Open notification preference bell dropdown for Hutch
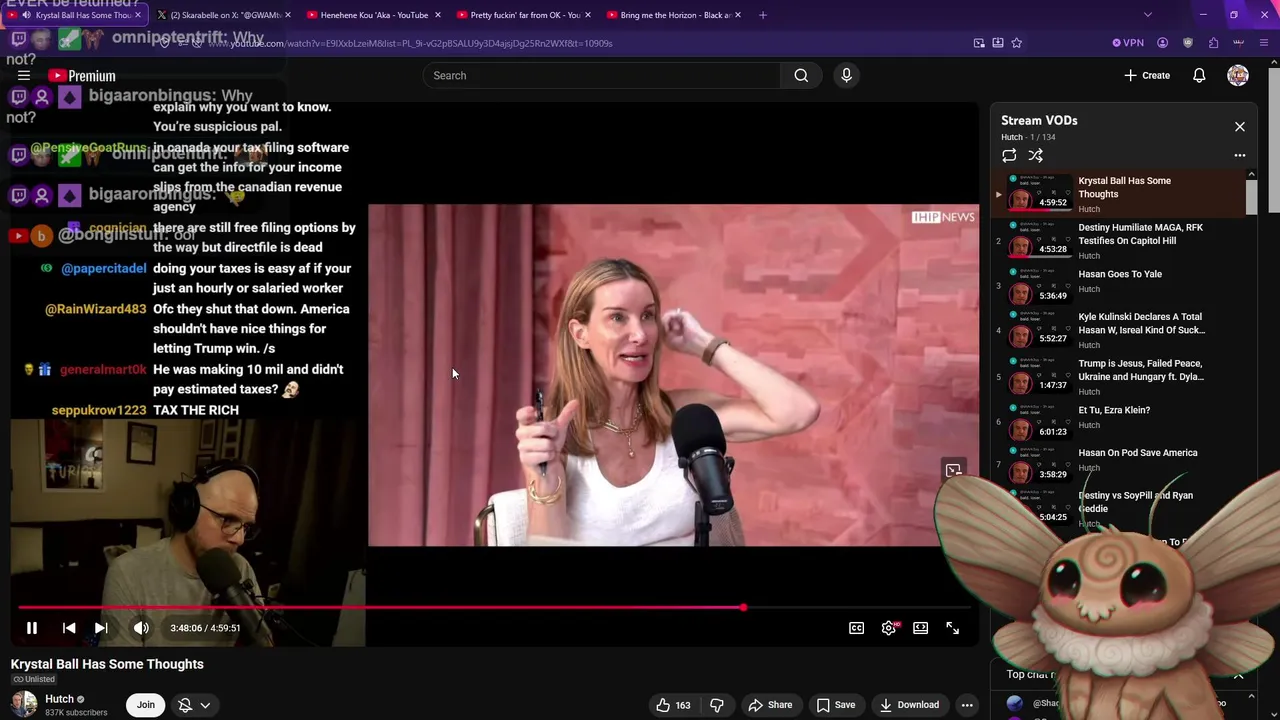 (194, 705)
